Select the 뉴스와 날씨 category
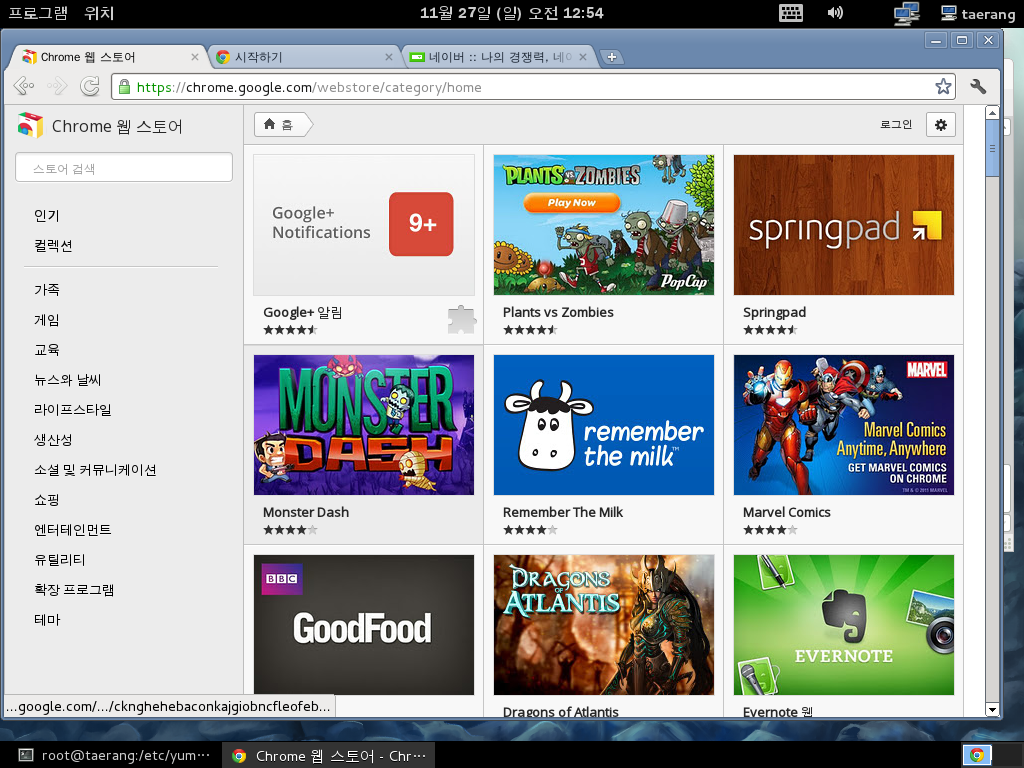This screenshot has height=768, width=1024. coord(67,379)
